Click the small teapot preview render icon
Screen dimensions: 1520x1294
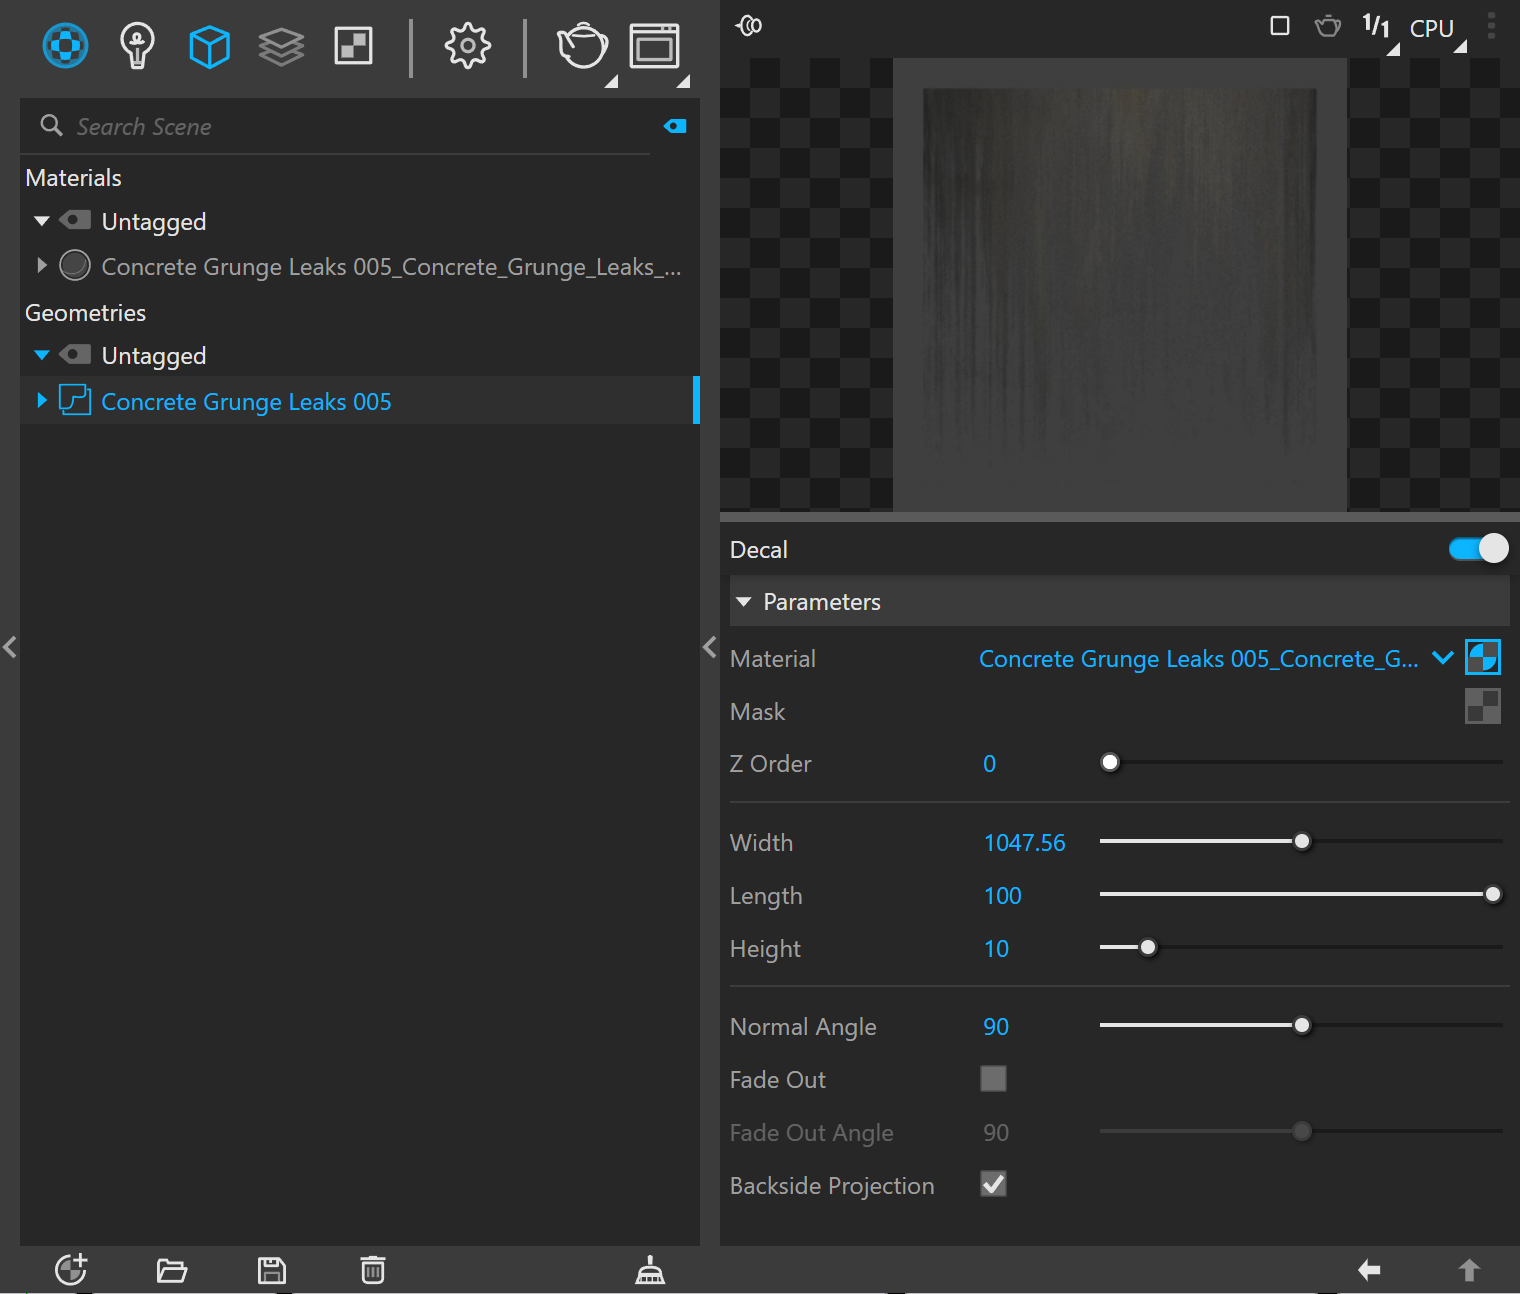[1327, 26]
